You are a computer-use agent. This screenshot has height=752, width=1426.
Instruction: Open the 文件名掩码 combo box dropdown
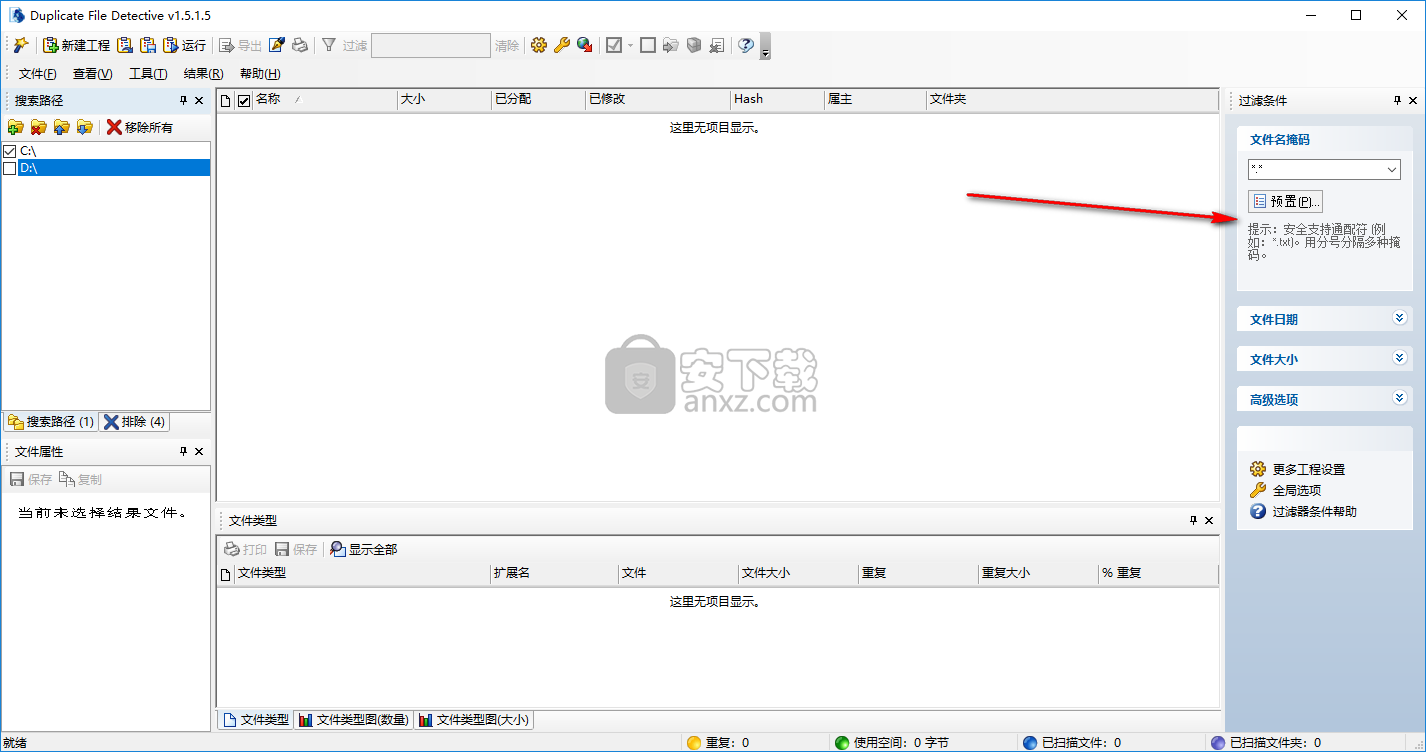click(1393, 170)
